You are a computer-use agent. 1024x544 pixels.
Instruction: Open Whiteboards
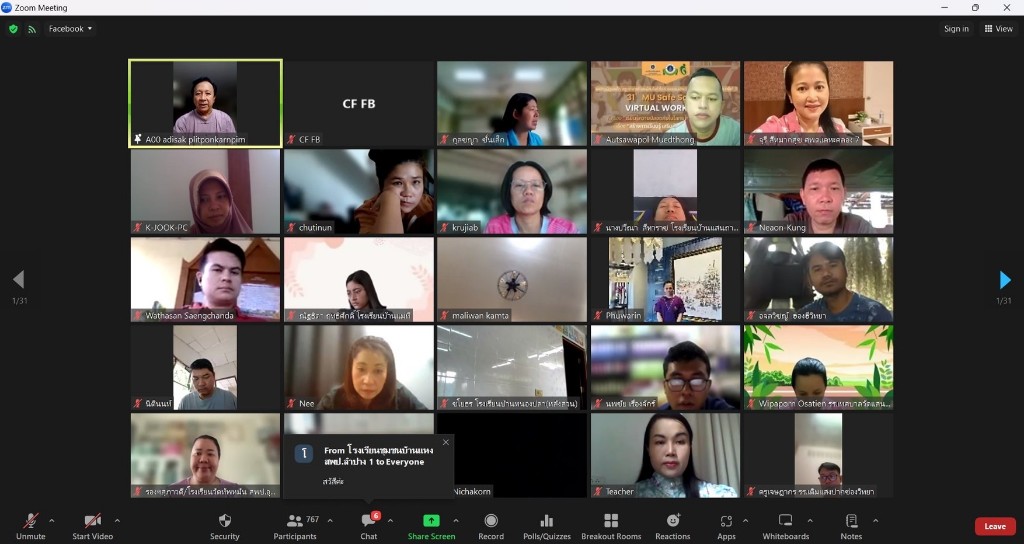pyautogui.click(x=786, y=526)
